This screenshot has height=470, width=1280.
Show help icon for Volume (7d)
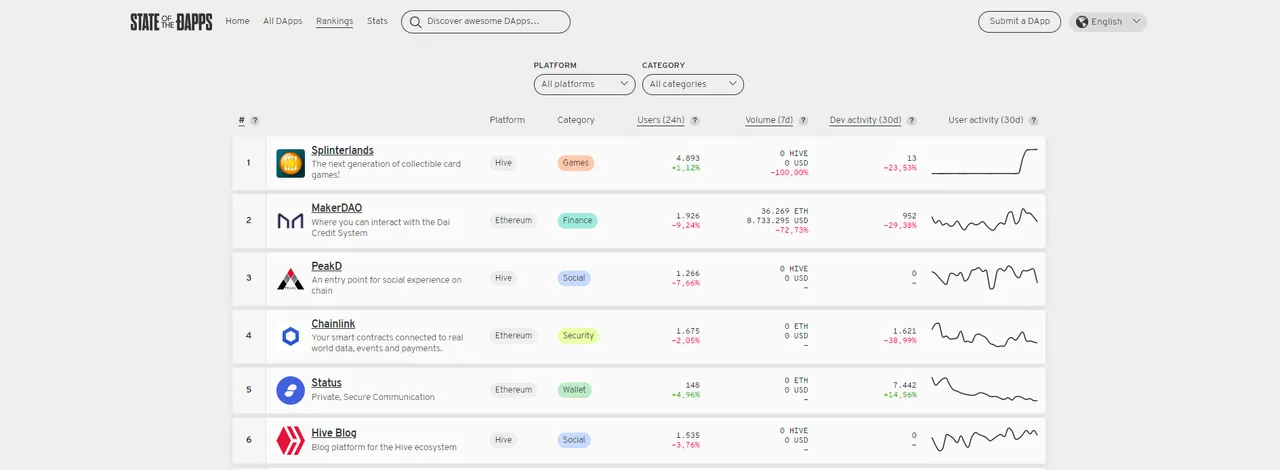803,121
